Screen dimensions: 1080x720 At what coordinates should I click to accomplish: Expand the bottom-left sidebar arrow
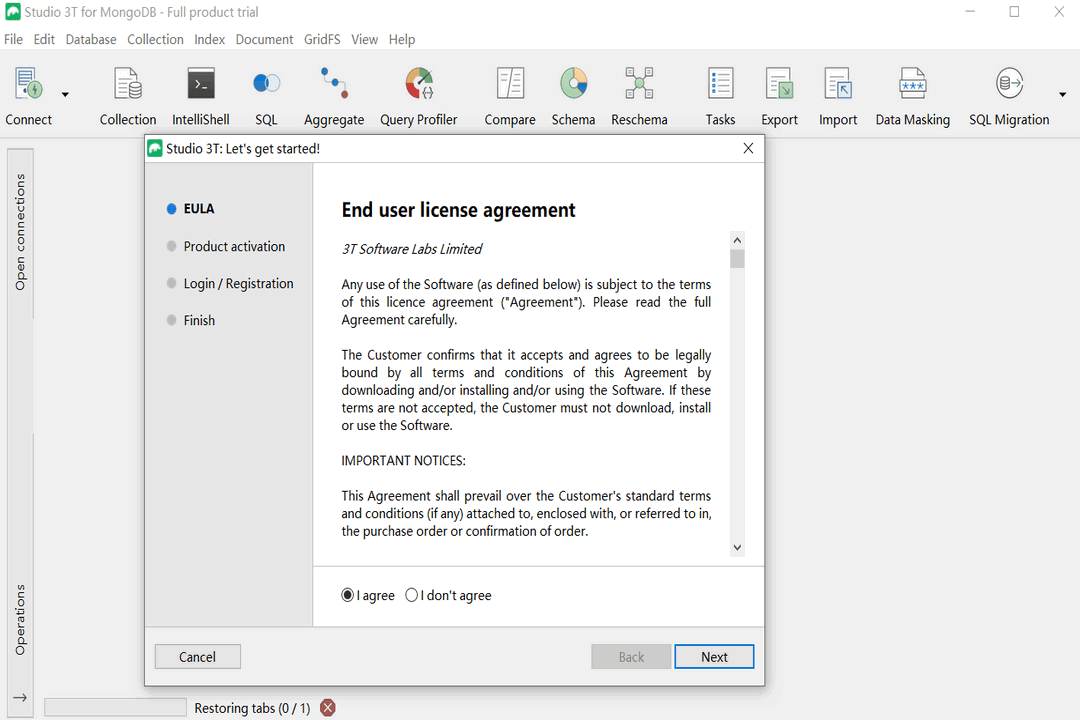[19, 698]
